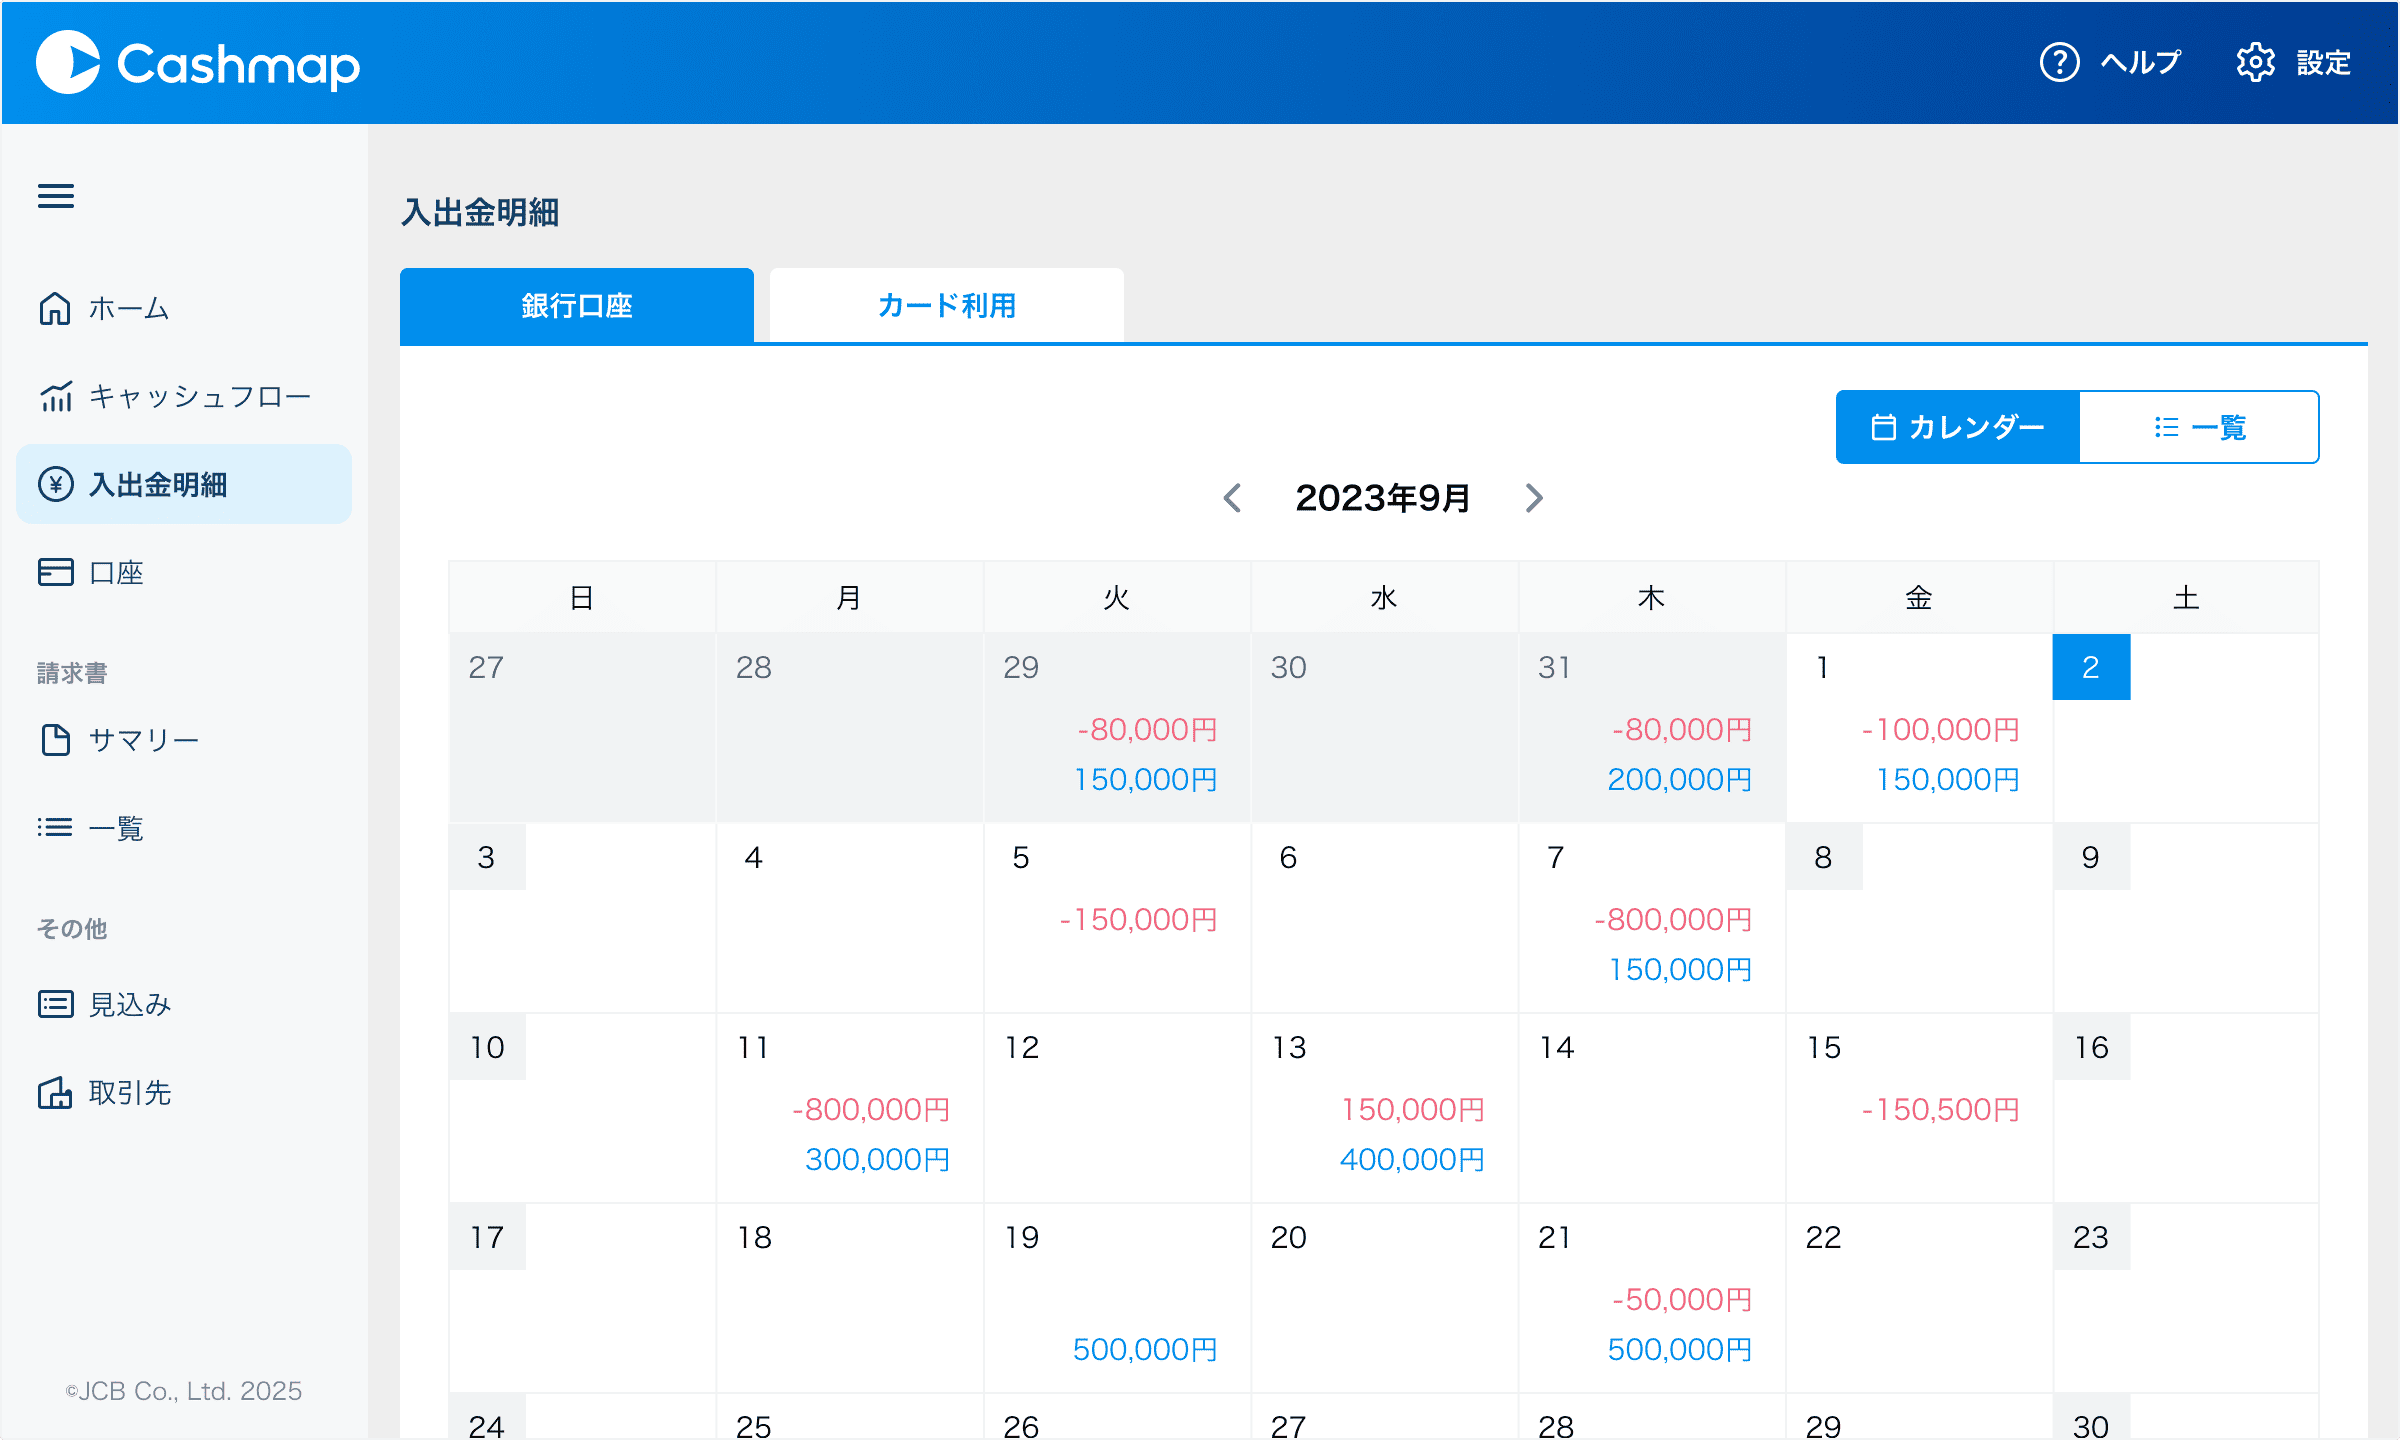The height and width of the screenshot is (1440, 2400).
Task: Open the キャッシュフロー chart icon
Action: 56,397
